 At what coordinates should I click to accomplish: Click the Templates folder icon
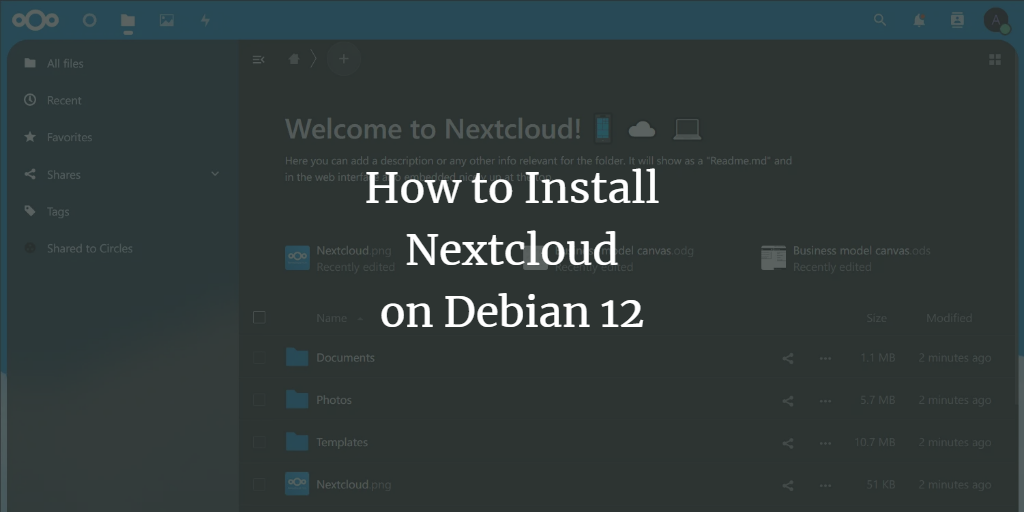[x=297, y=442]
